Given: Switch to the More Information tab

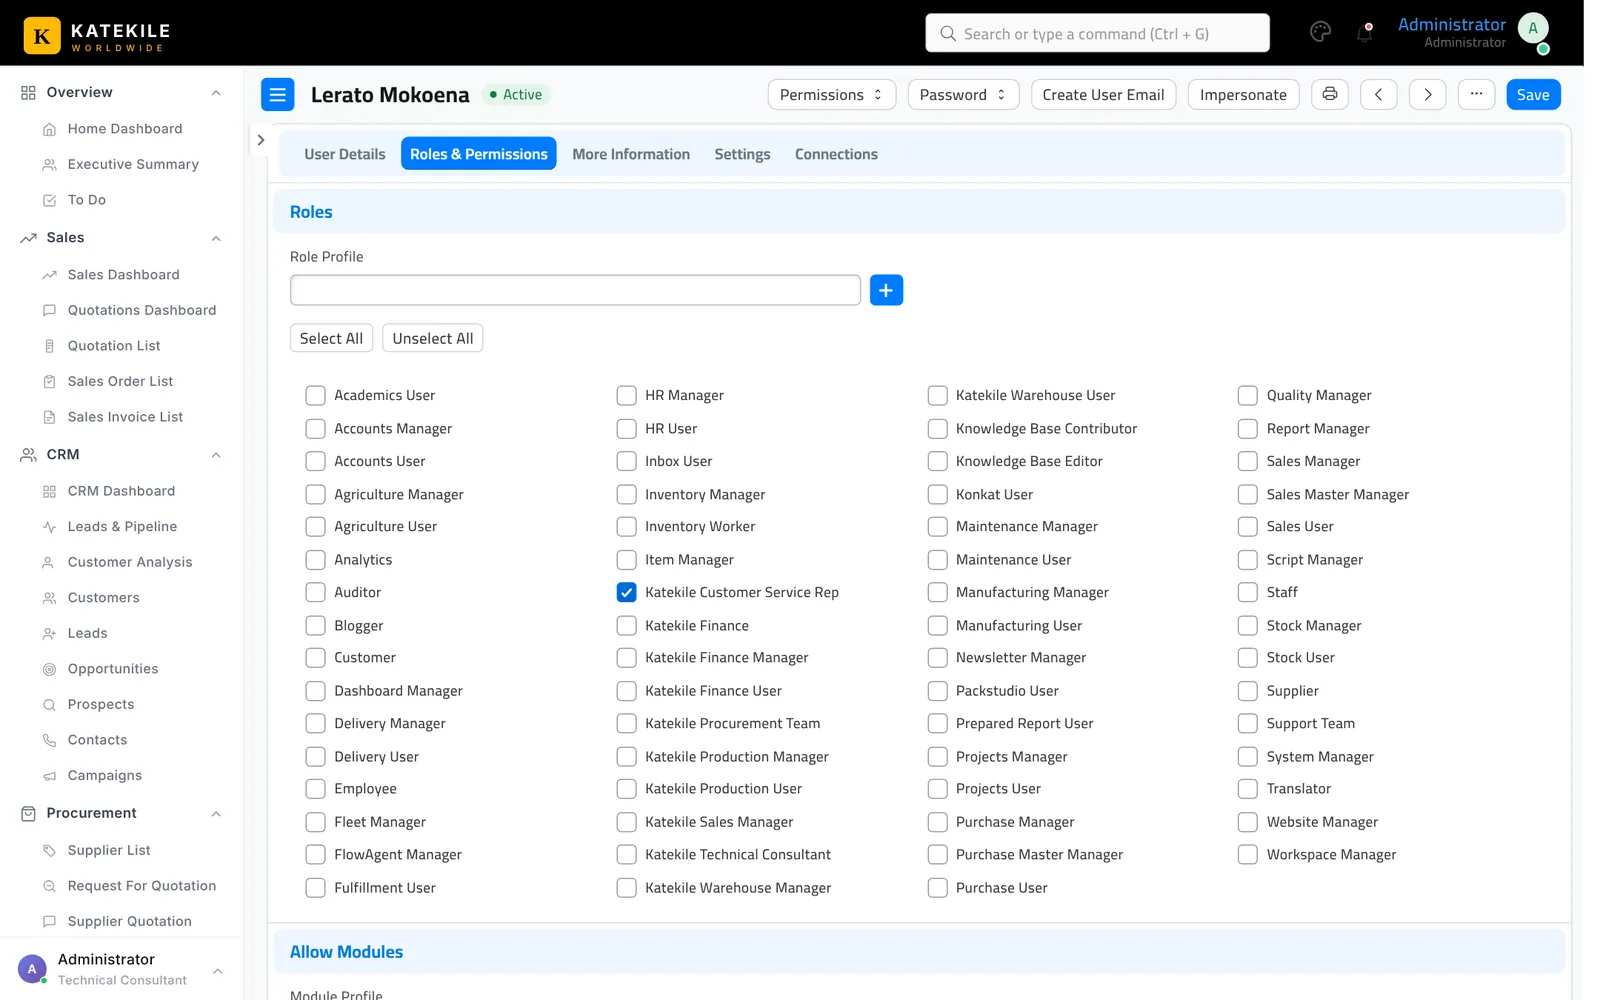Looking at the screenshot, I should click(631, 154).
